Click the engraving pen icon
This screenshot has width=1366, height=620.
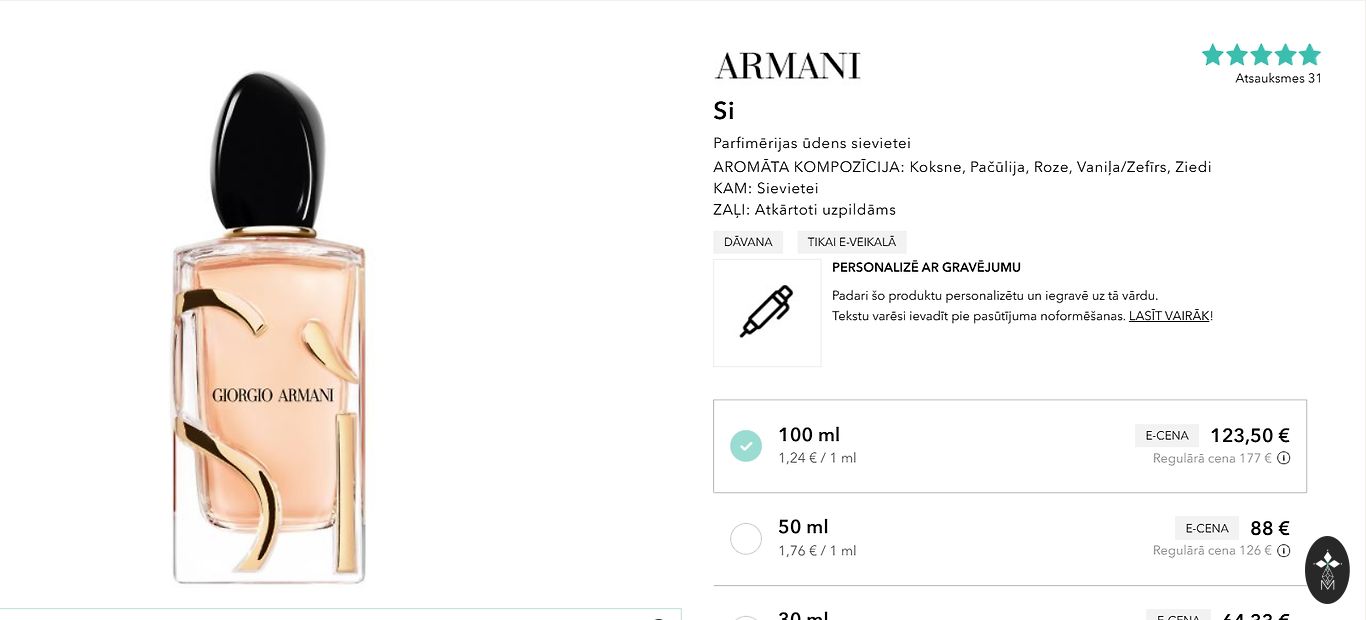[x=767, y=312]
